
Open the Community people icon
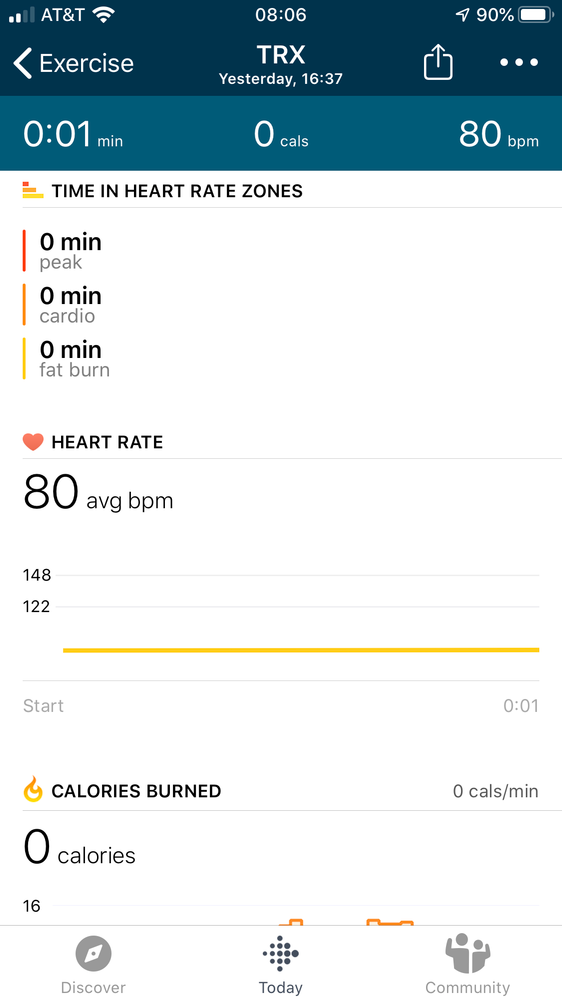click(x=468, y=953)
